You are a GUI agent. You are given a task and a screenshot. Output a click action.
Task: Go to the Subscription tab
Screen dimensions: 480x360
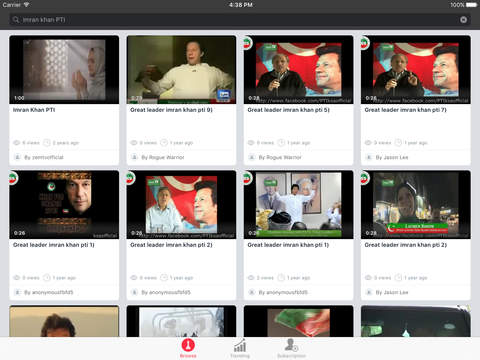point(291,348)
